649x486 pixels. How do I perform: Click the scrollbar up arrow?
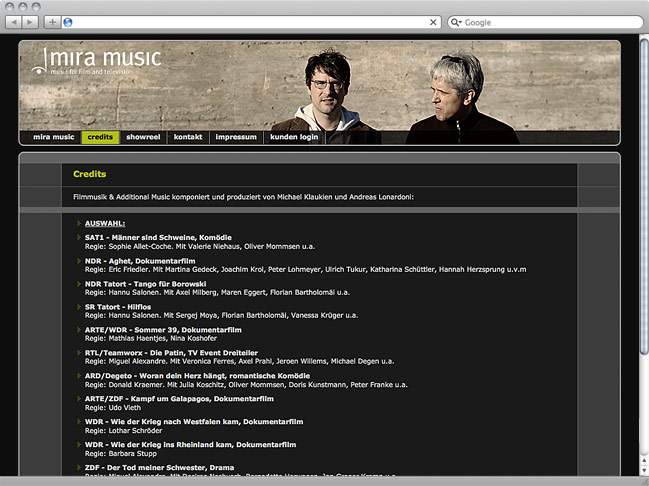coord(644,460)
